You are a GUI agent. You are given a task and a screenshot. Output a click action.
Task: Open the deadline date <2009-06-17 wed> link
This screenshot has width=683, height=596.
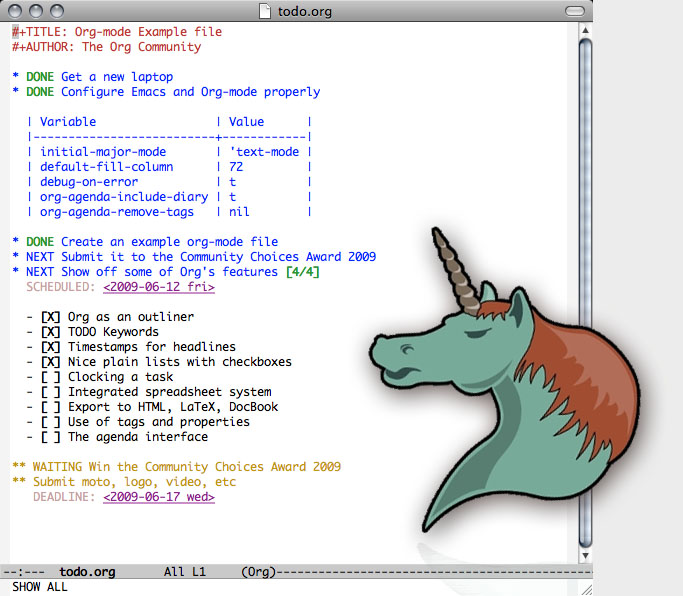159,497
